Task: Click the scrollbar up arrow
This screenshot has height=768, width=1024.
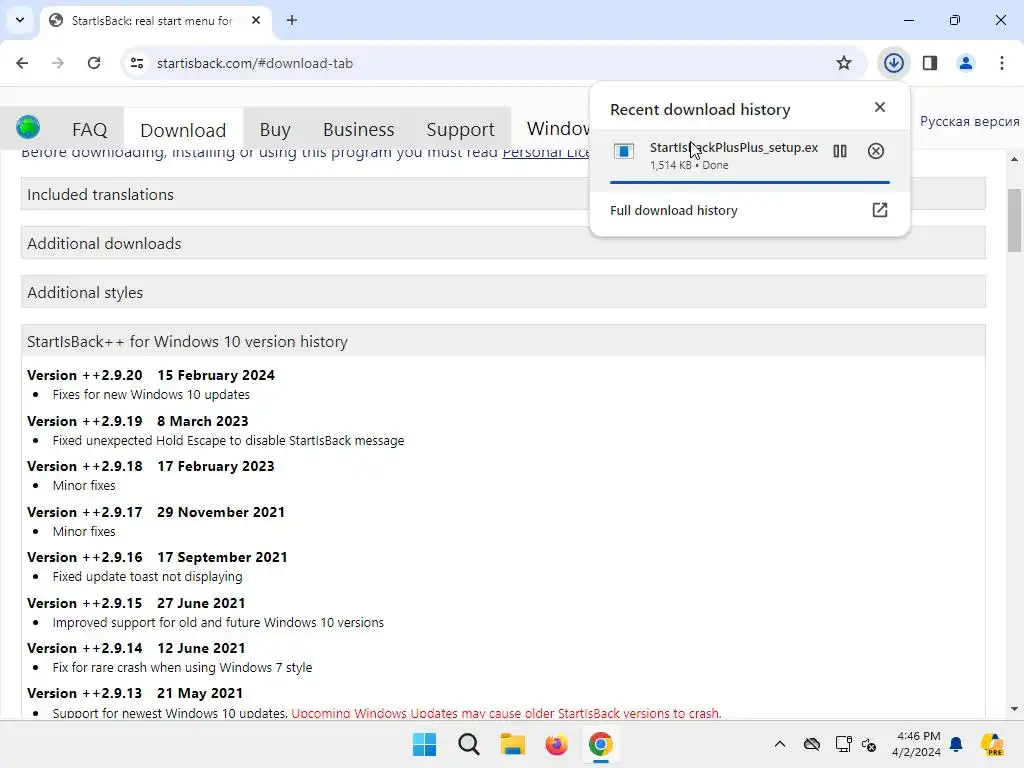Action: coord(1014,159)
